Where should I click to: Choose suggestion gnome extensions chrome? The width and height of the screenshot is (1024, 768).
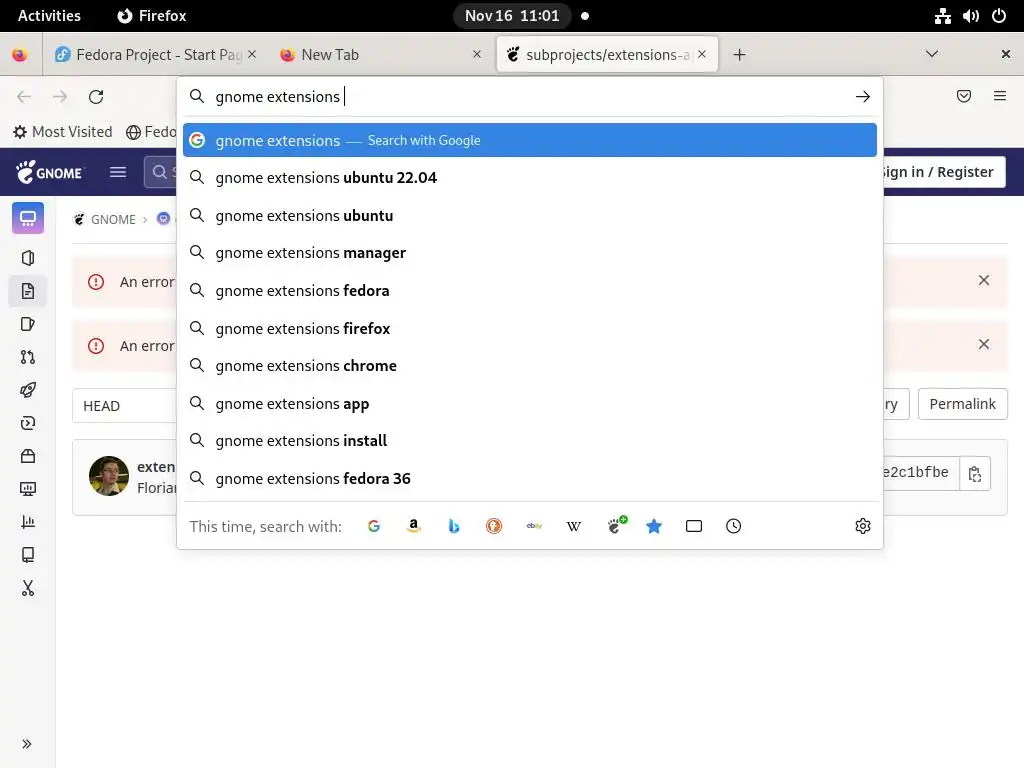pos(530,366)
